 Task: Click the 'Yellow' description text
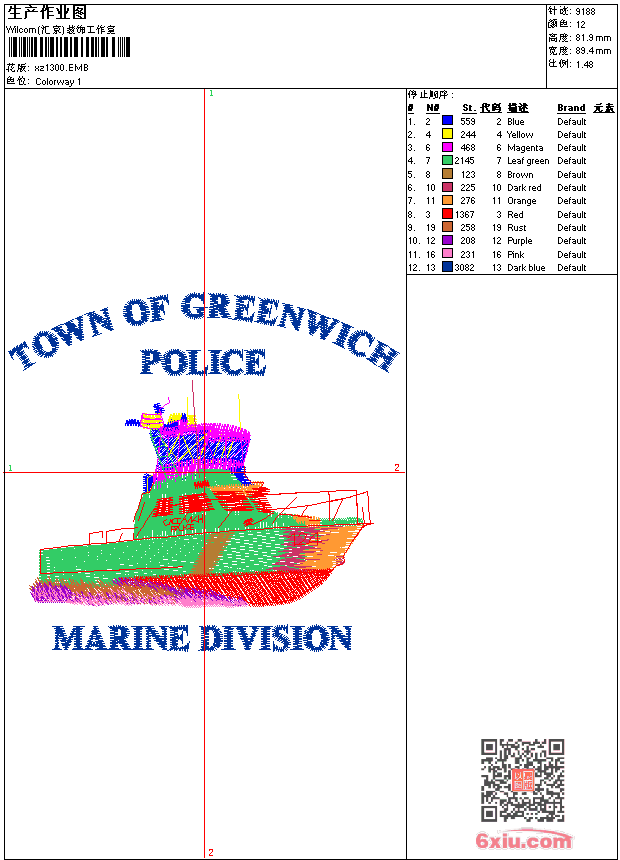(520, 134)
